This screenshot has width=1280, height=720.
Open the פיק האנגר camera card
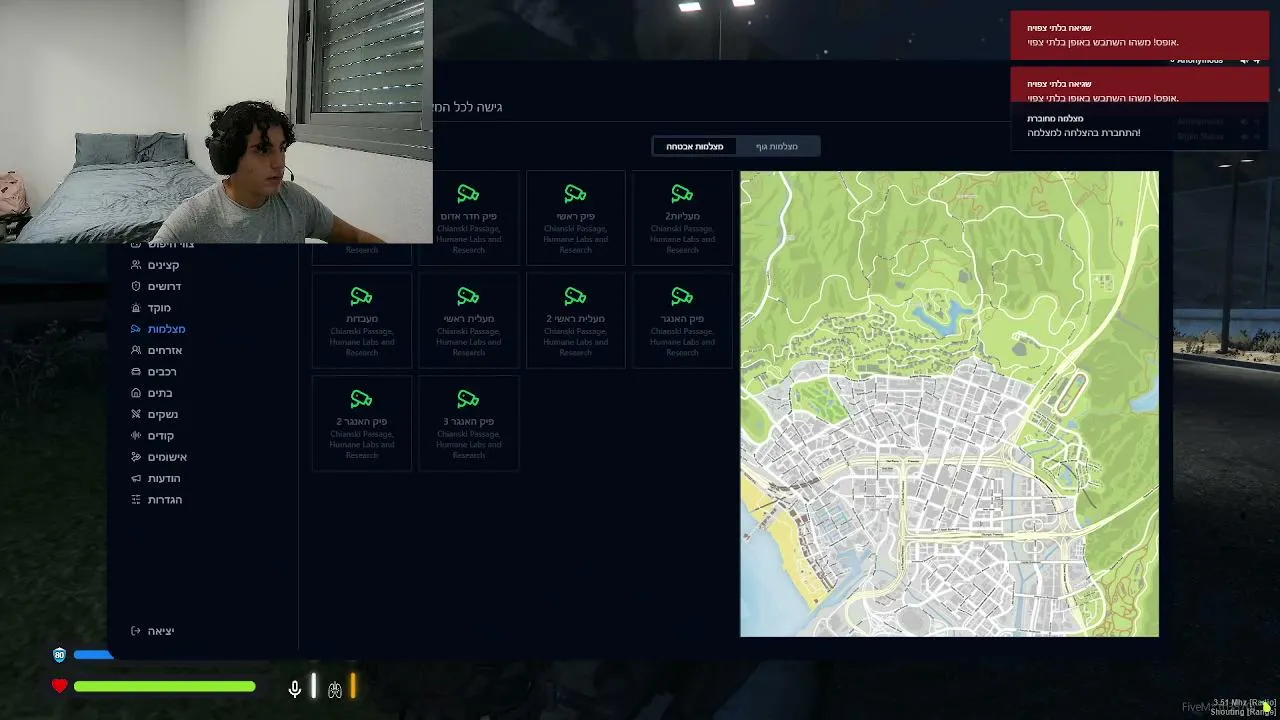click(x=682, y=320)
